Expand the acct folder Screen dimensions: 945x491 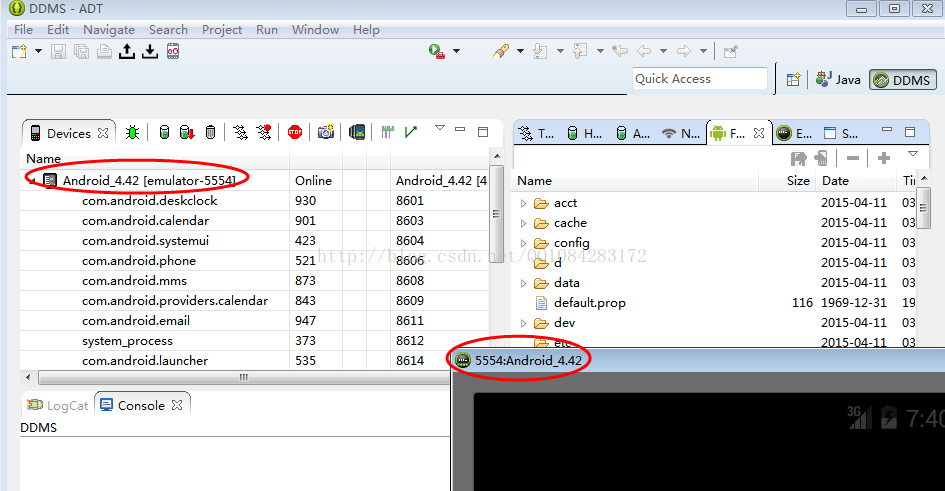[x=523, y=204]
